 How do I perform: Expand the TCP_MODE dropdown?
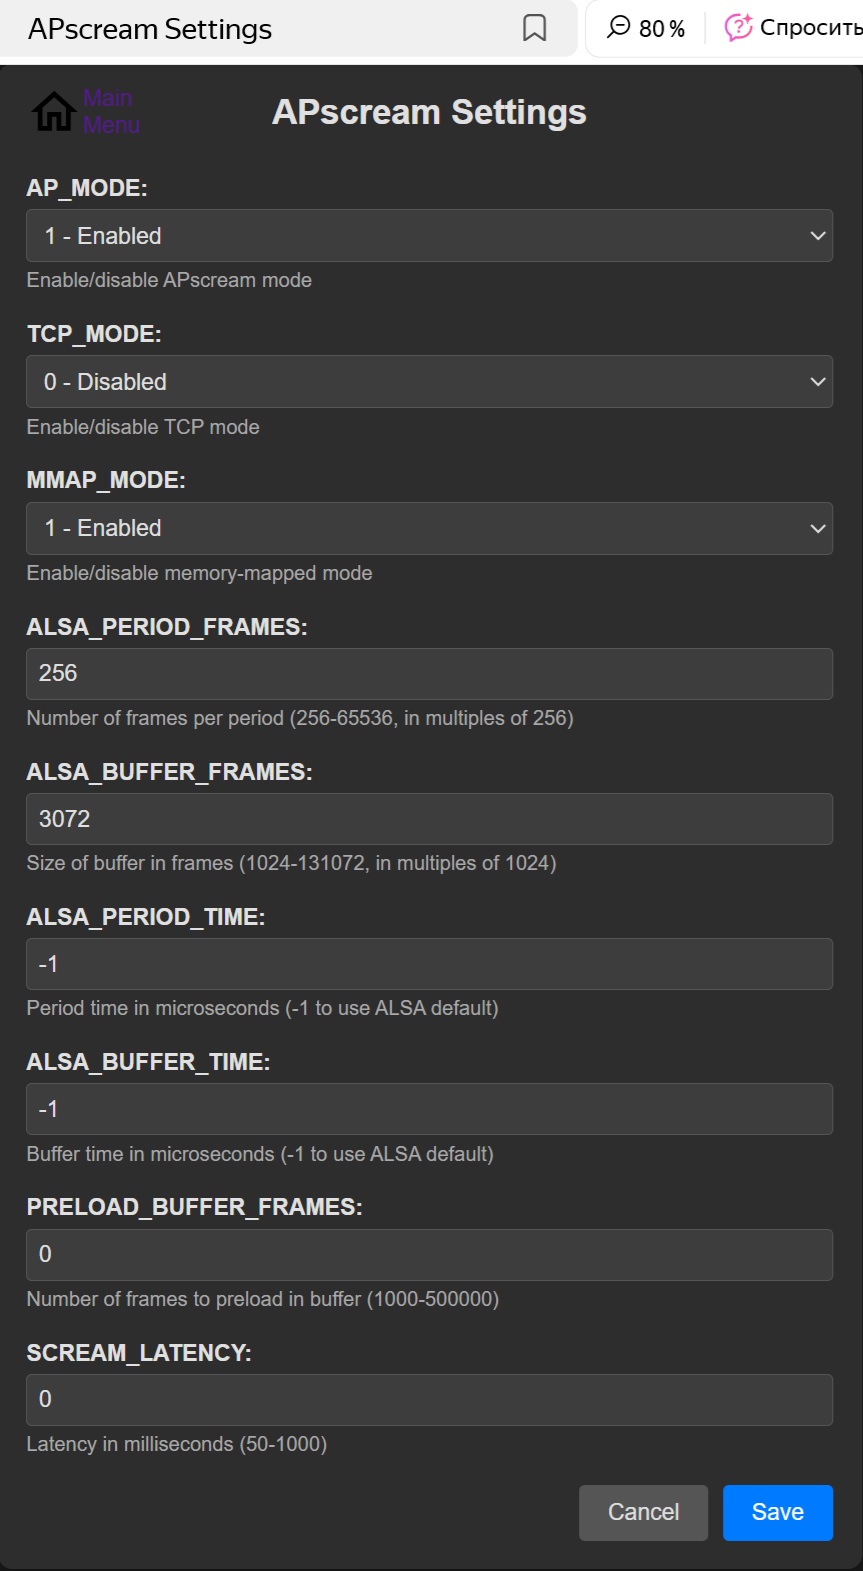(429, 382)
